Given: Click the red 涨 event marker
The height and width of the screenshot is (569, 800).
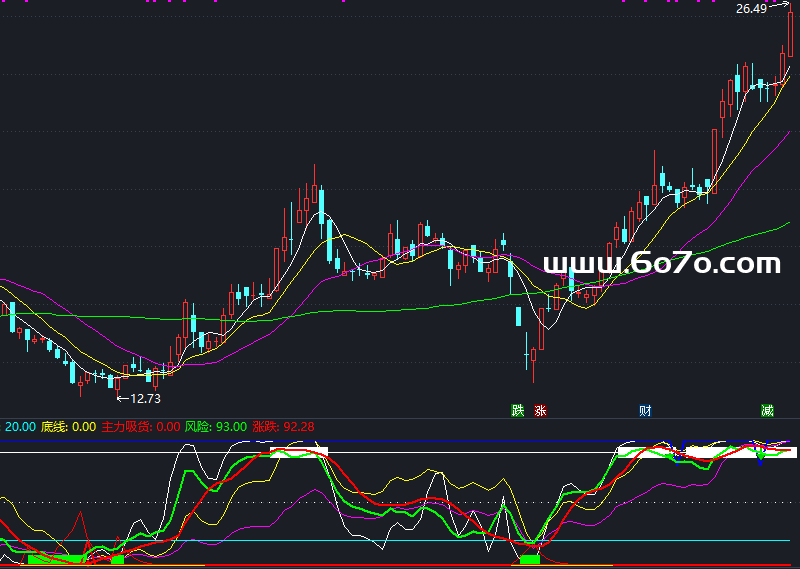Looking at the screenshot, I should tap(540, 410).
